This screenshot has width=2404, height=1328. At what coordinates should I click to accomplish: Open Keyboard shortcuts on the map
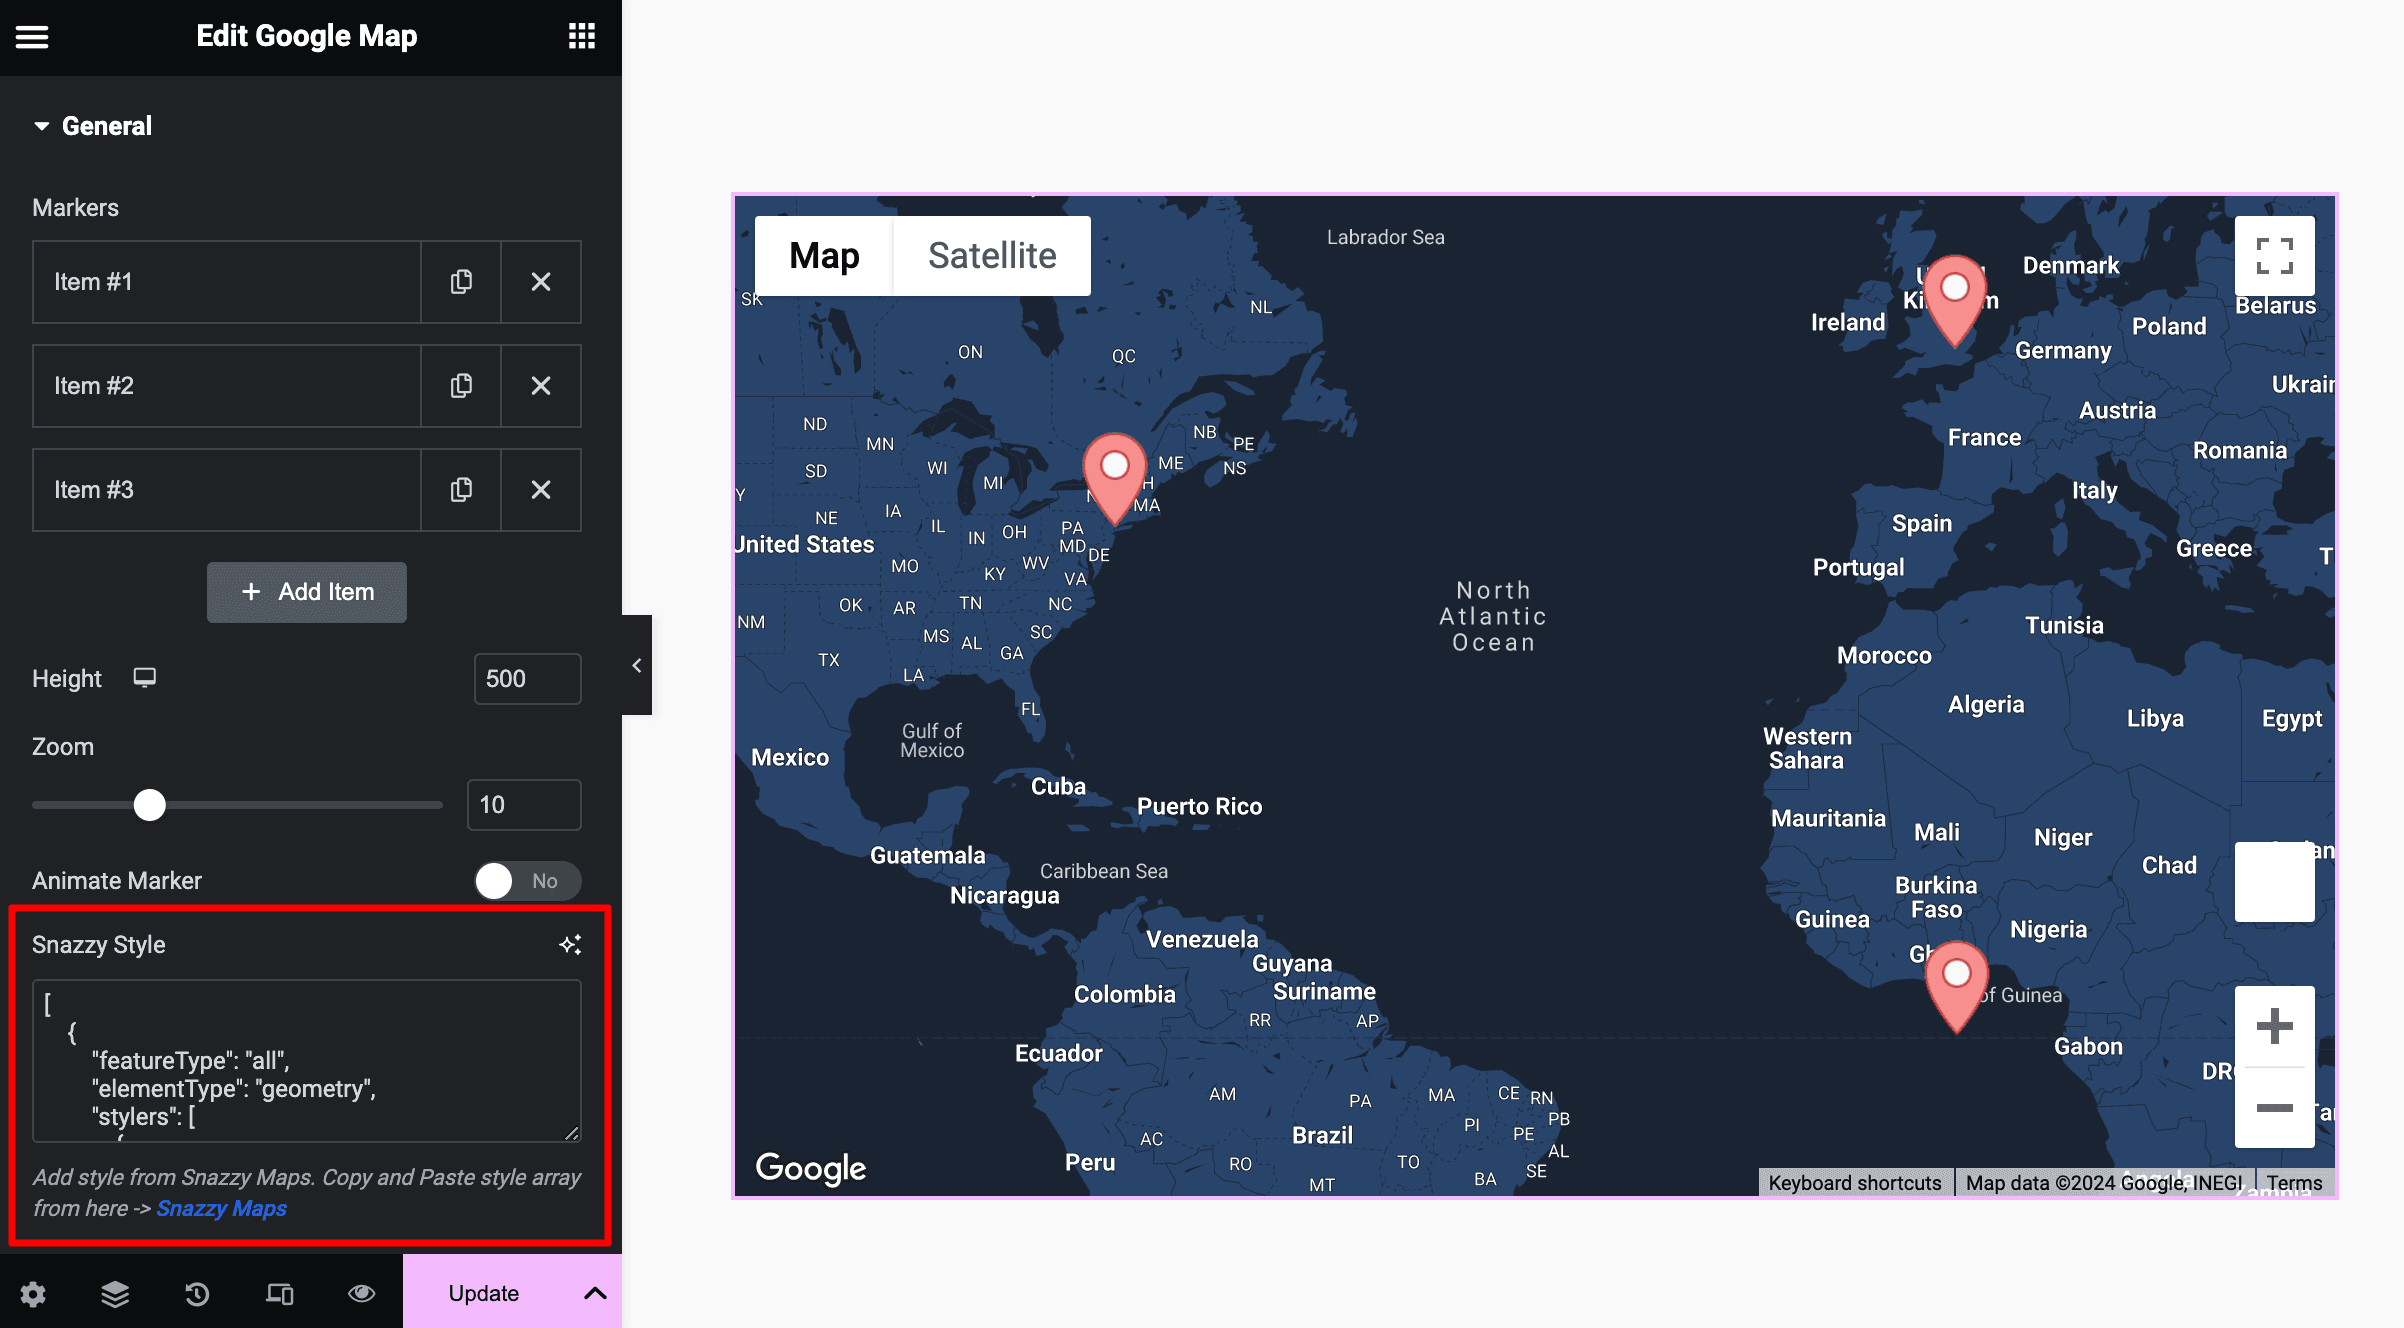pos(1855,1183)
